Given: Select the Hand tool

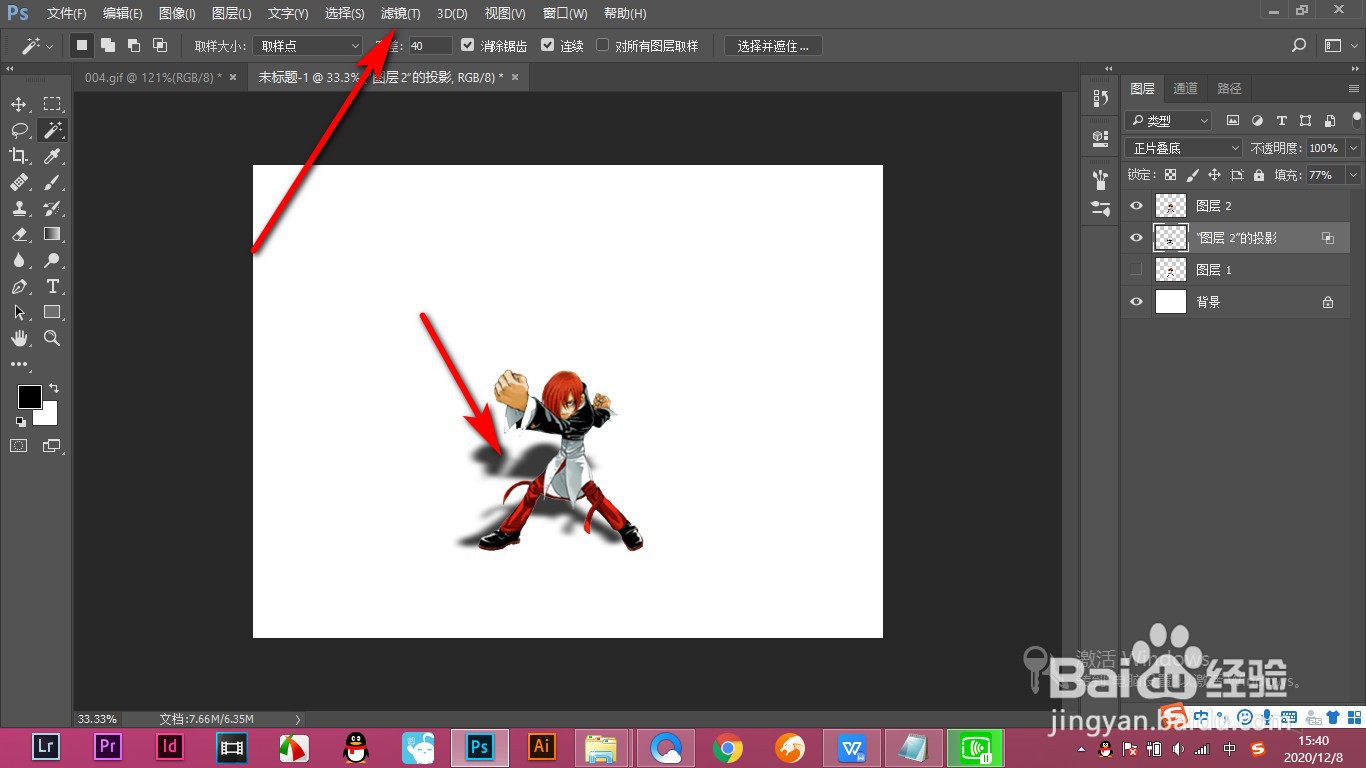Looking at the screenshot, I should (19, 338).
